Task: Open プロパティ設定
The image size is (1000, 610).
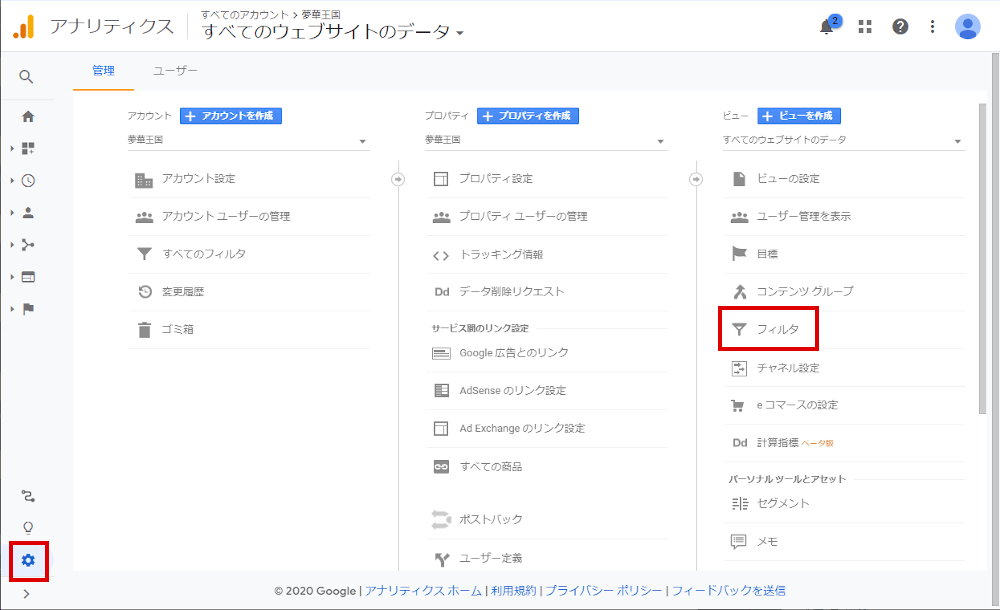Action: (547, 179)
